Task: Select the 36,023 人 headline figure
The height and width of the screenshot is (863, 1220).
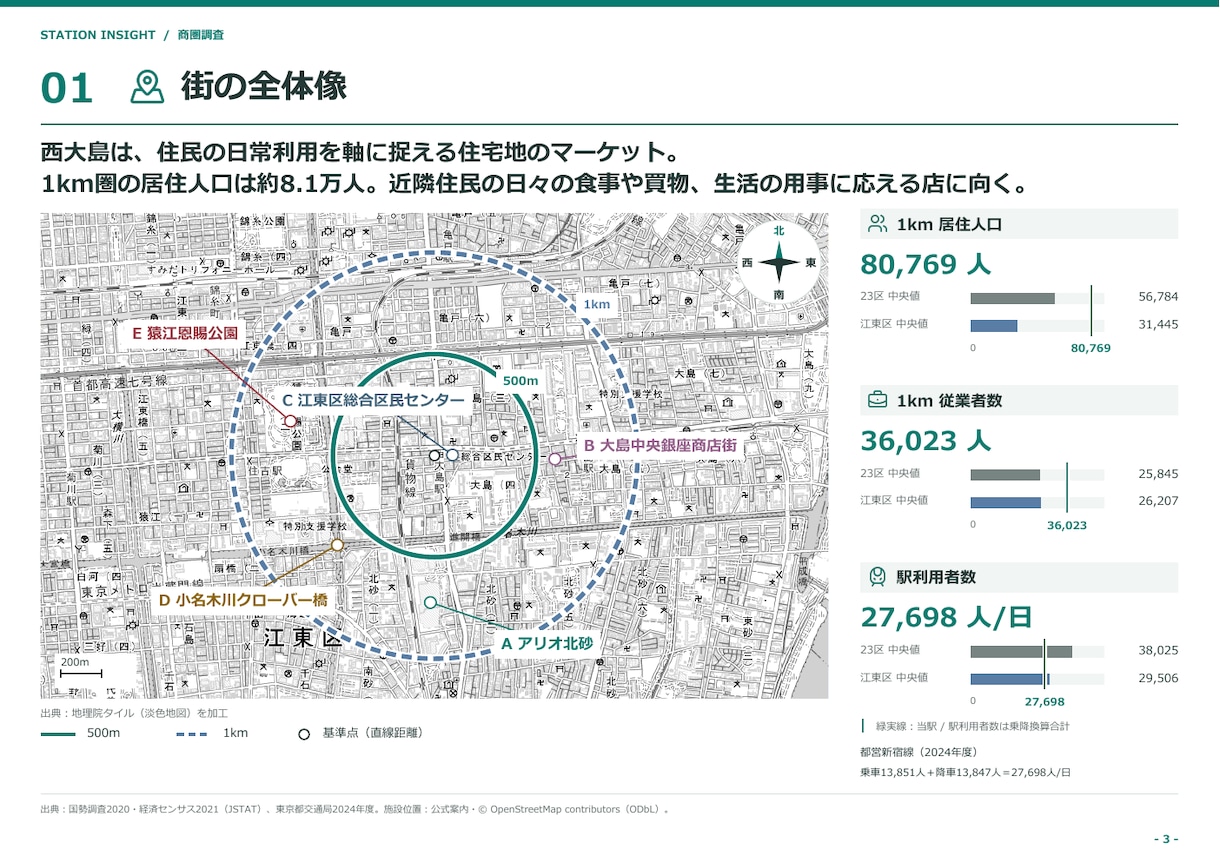Action: (925, 441)
